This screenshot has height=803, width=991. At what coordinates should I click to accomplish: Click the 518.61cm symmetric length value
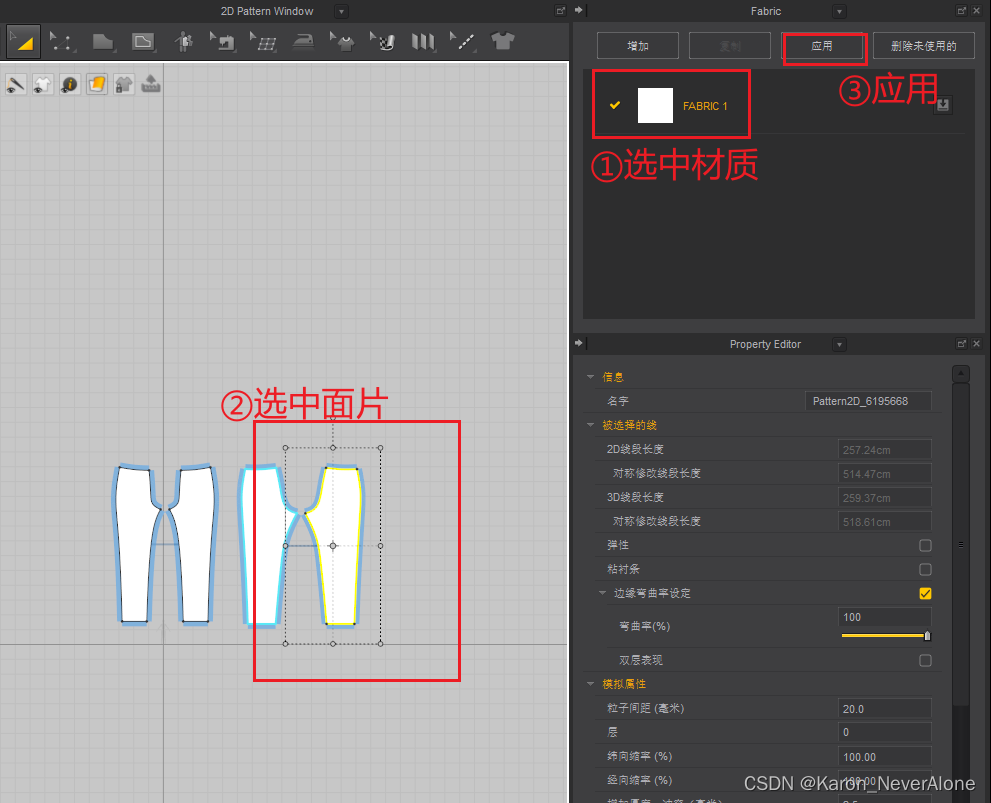click(884, 522)
